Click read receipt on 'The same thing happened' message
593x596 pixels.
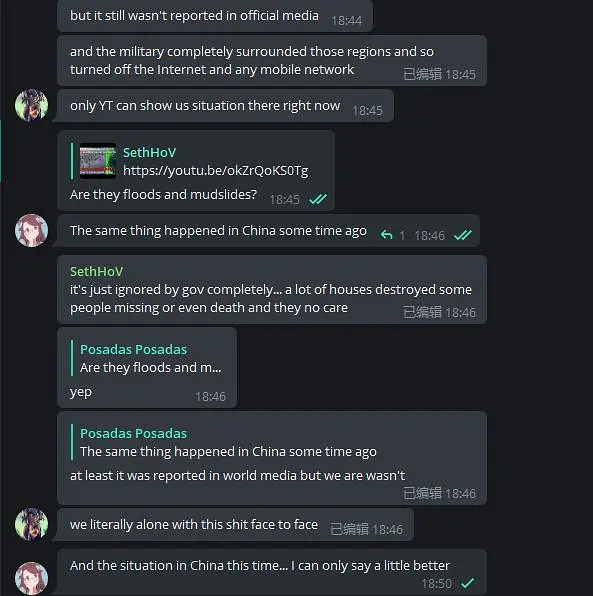click(463, 235)
